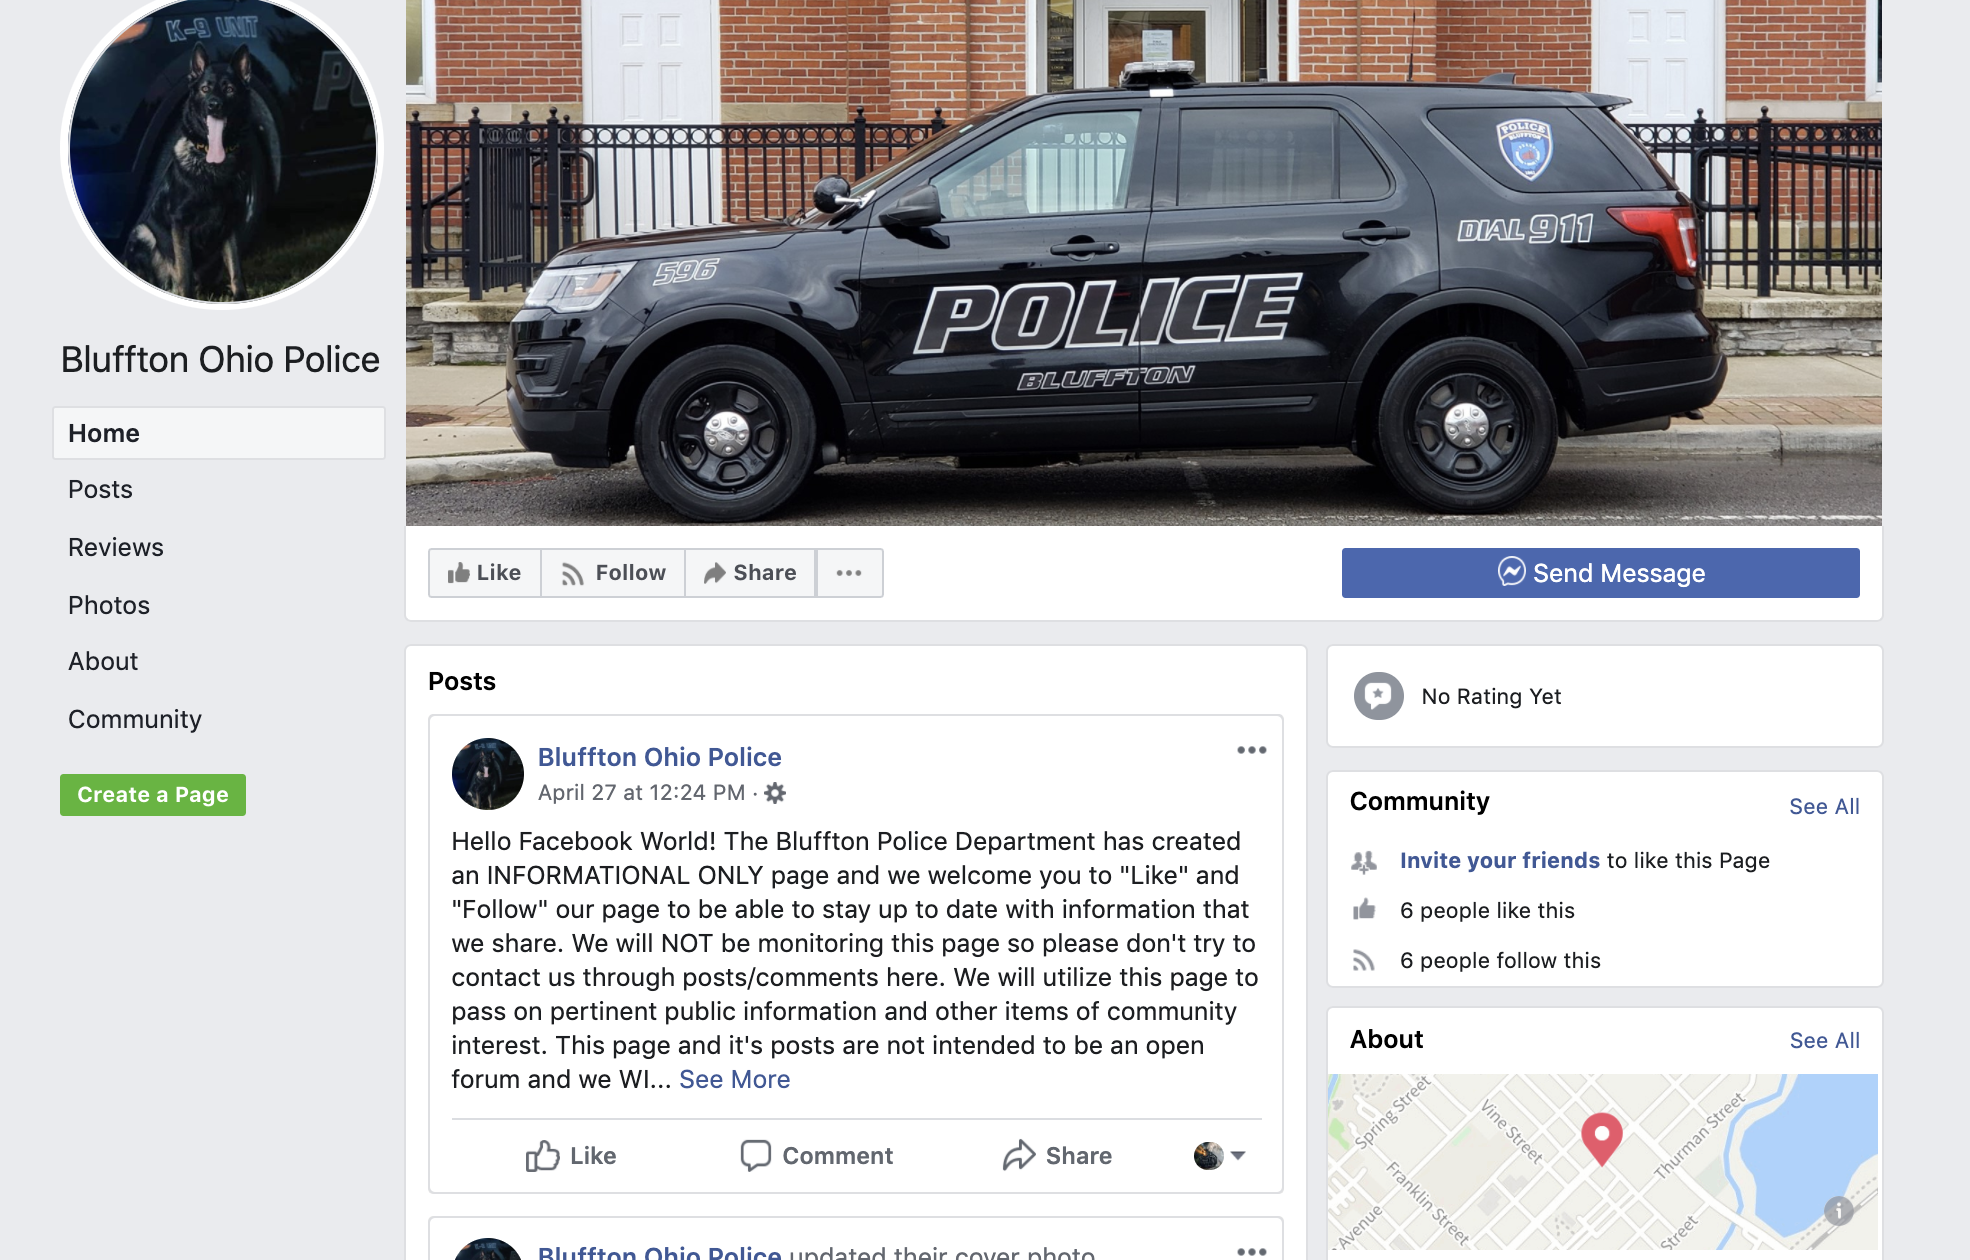Viewport: 1970px width, 1260px height.
Task: Share the Hello Facebook World post
Action: pyautogui.click(x=1057, y=1156)
